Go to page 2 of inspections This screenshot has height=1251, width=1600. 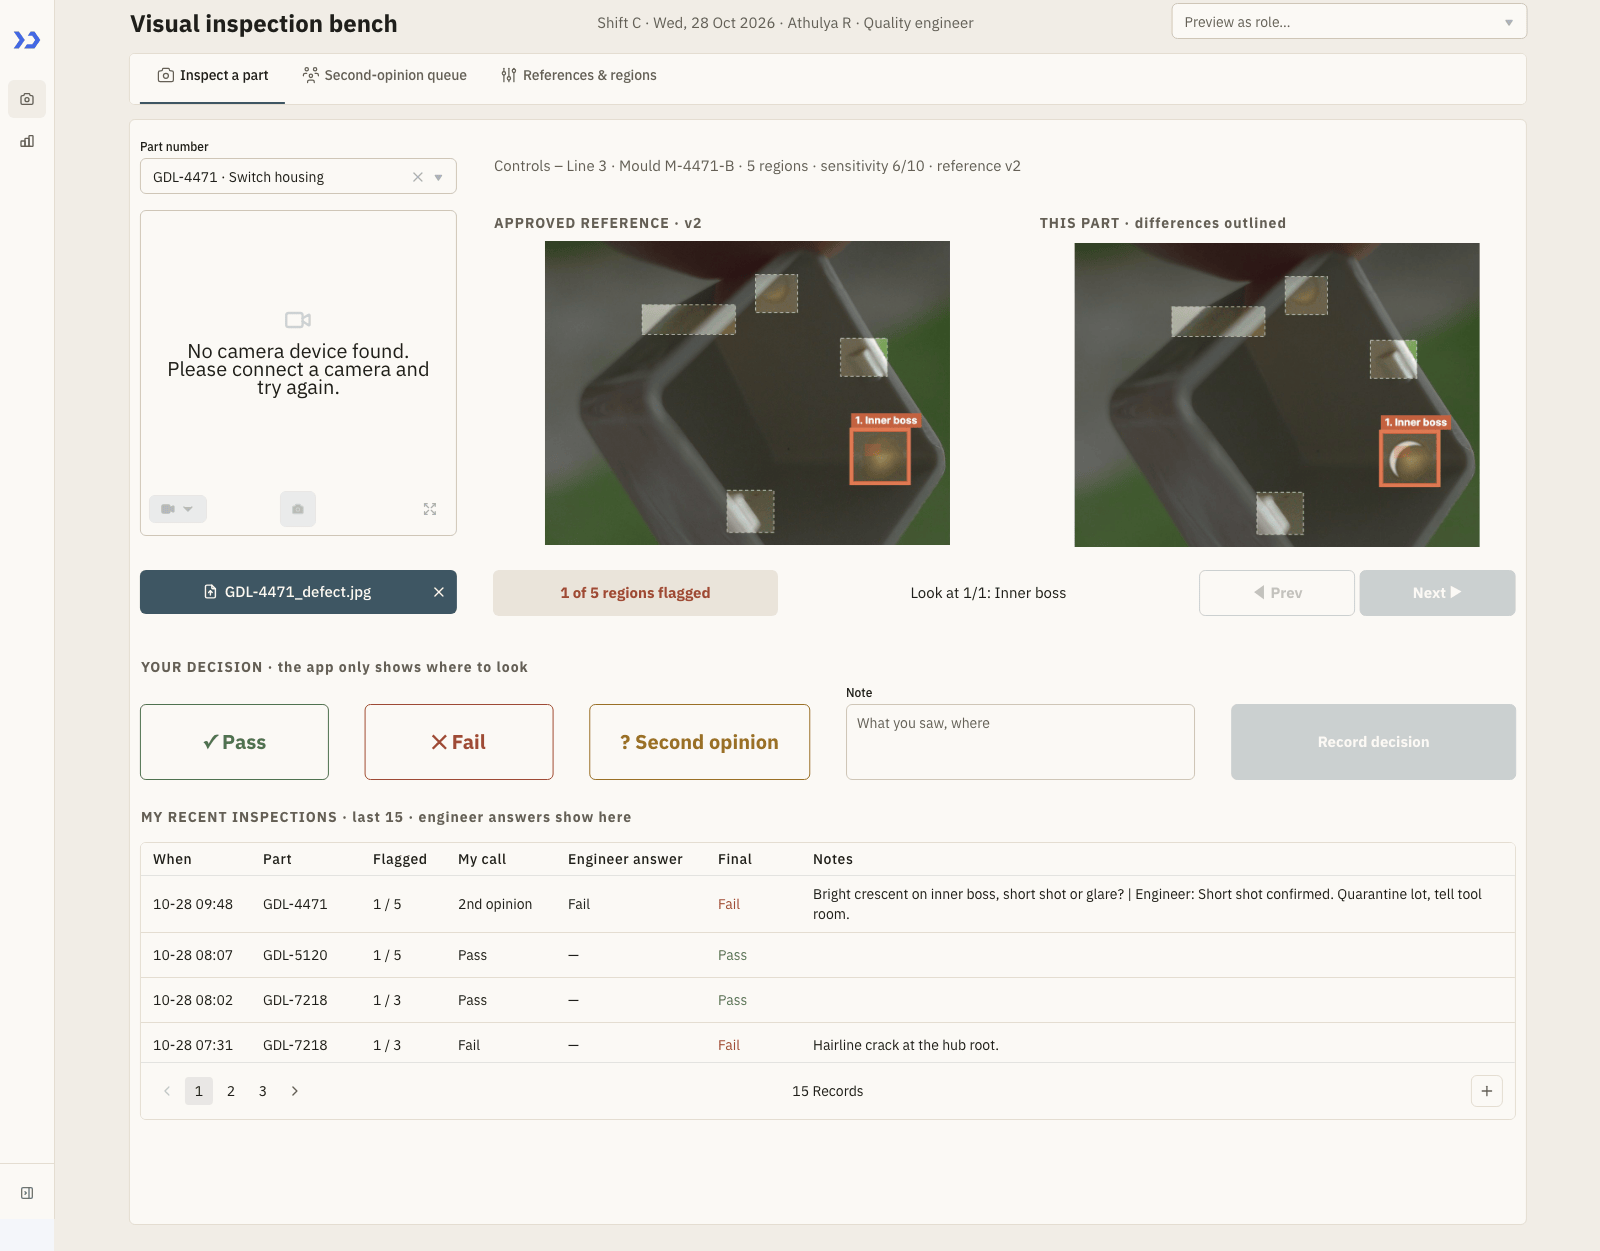tap(231, 1091)
